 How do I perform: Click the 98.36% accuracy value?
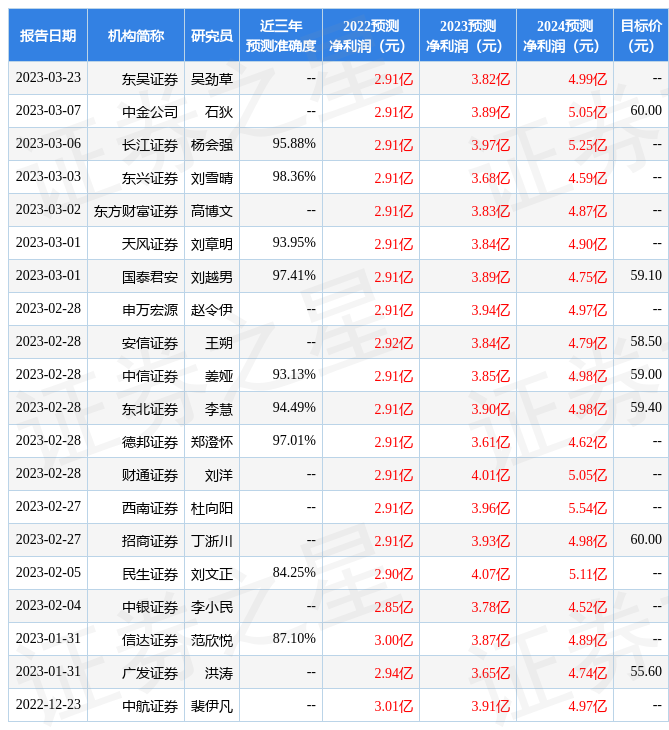coord(294,176)
